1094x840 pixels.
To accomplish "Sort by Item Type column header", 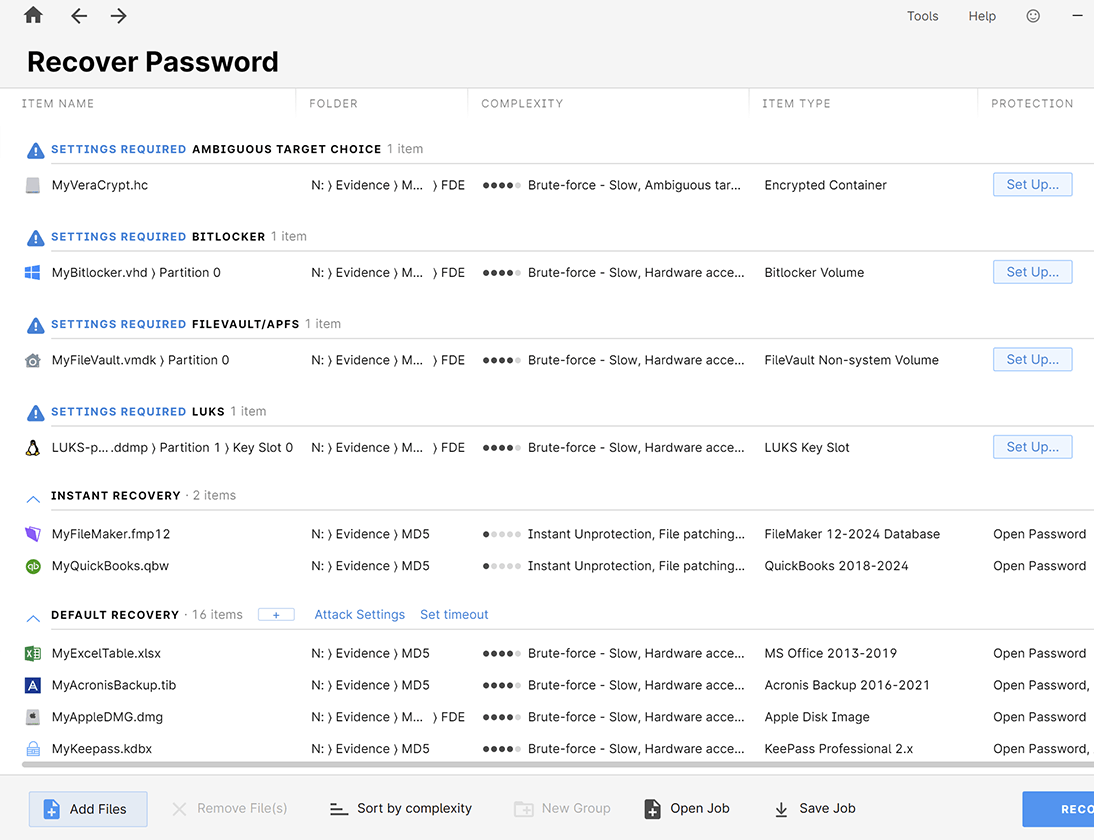I will tap(796, 103).
